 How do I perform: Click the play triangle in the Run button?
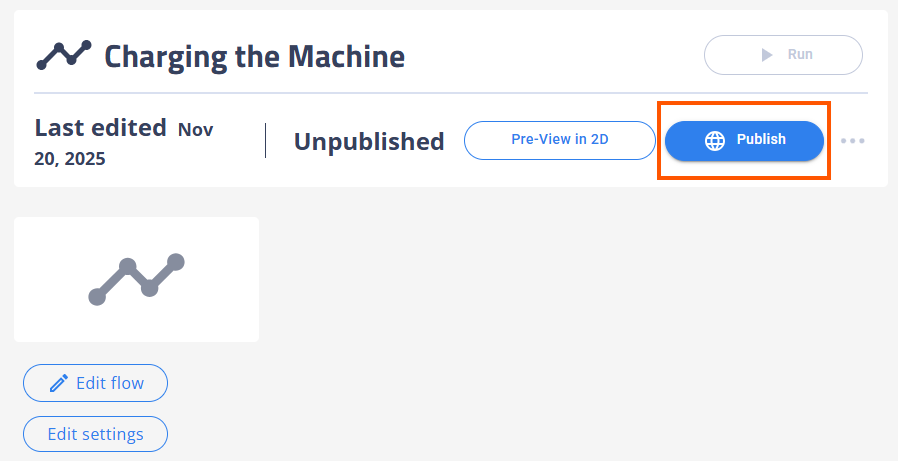pos(767,55)
